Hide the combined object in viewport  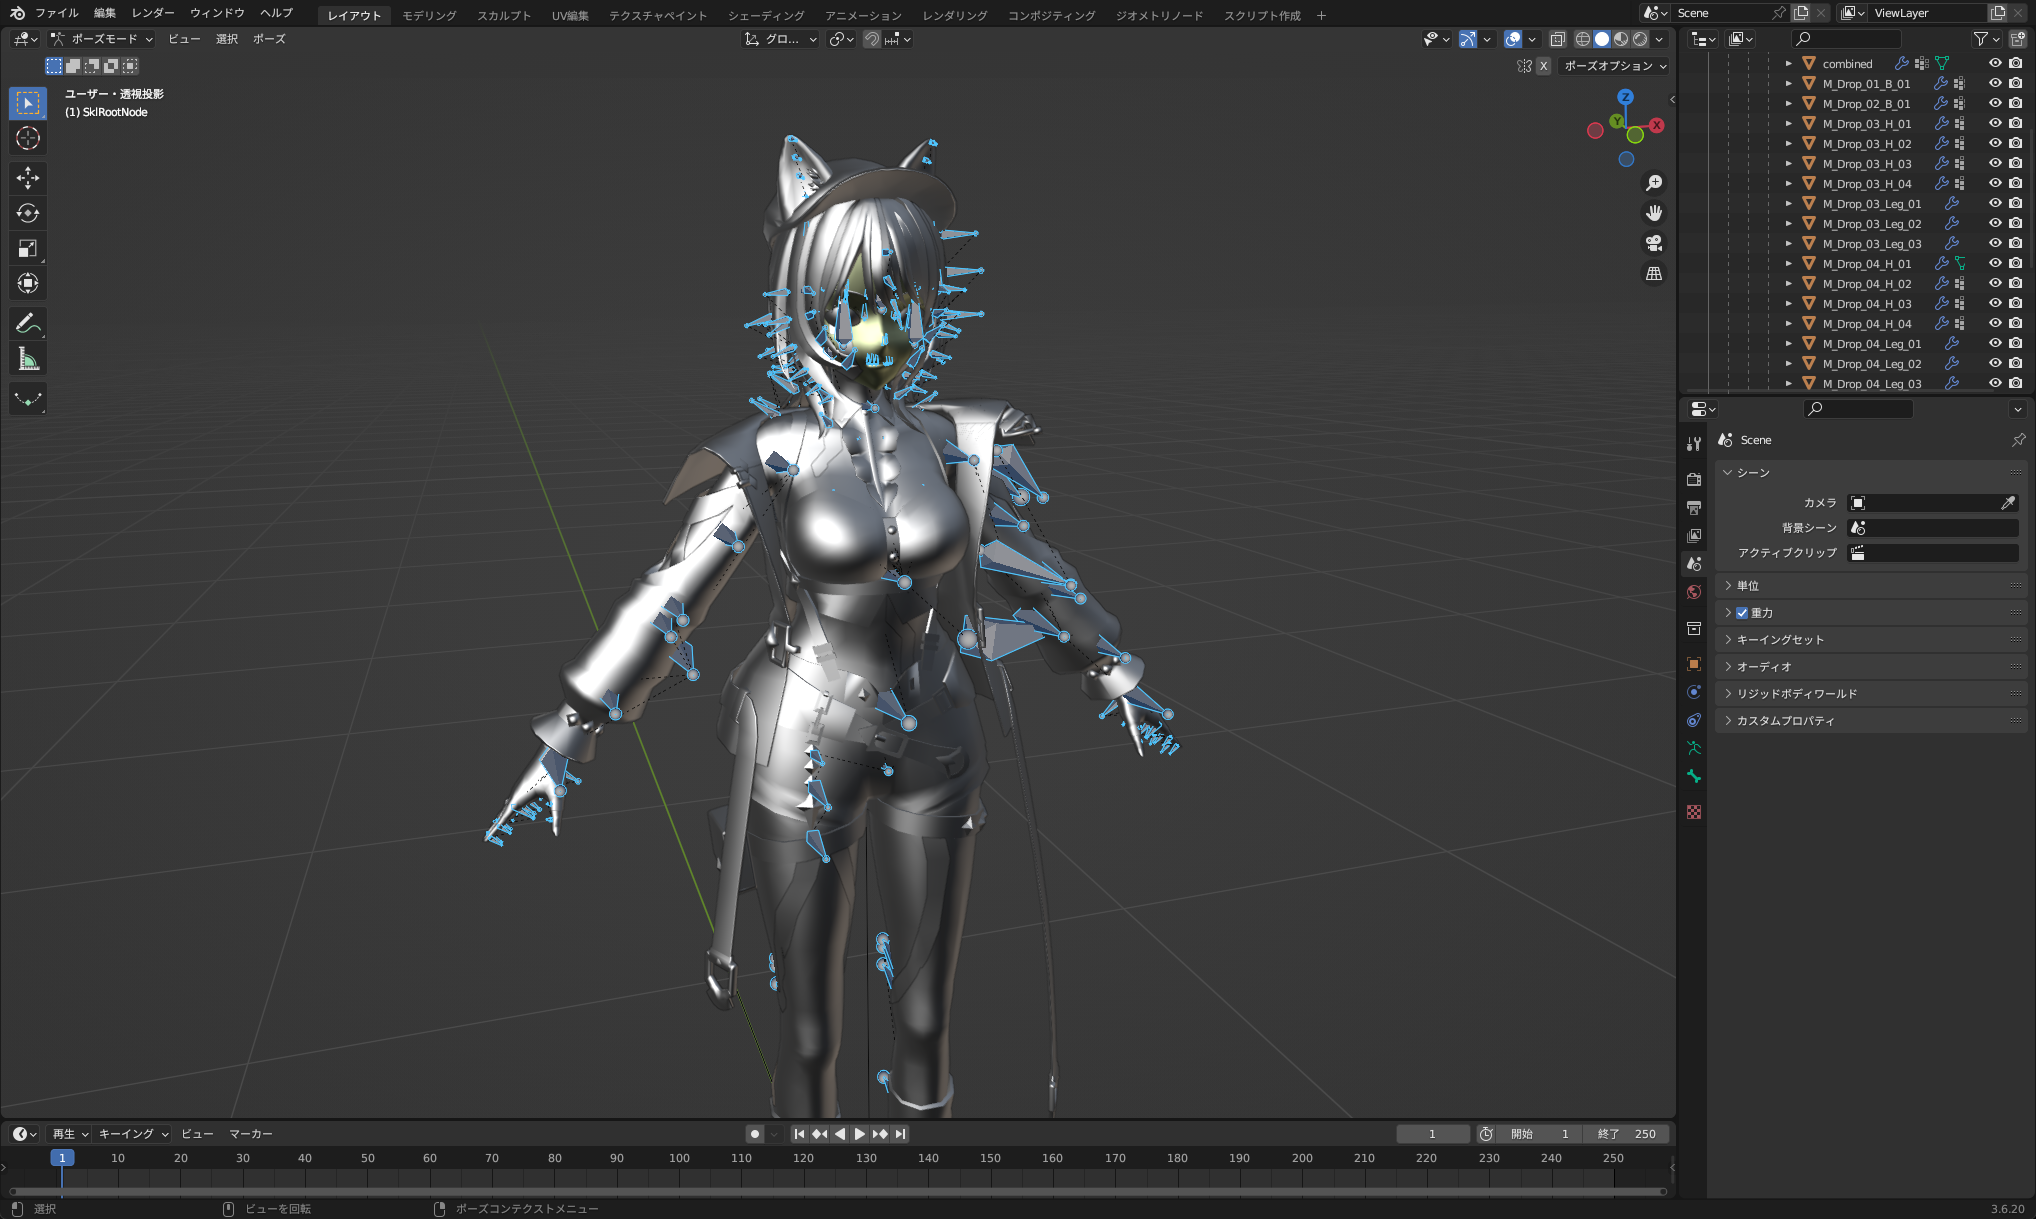[x=1995, y=63]
